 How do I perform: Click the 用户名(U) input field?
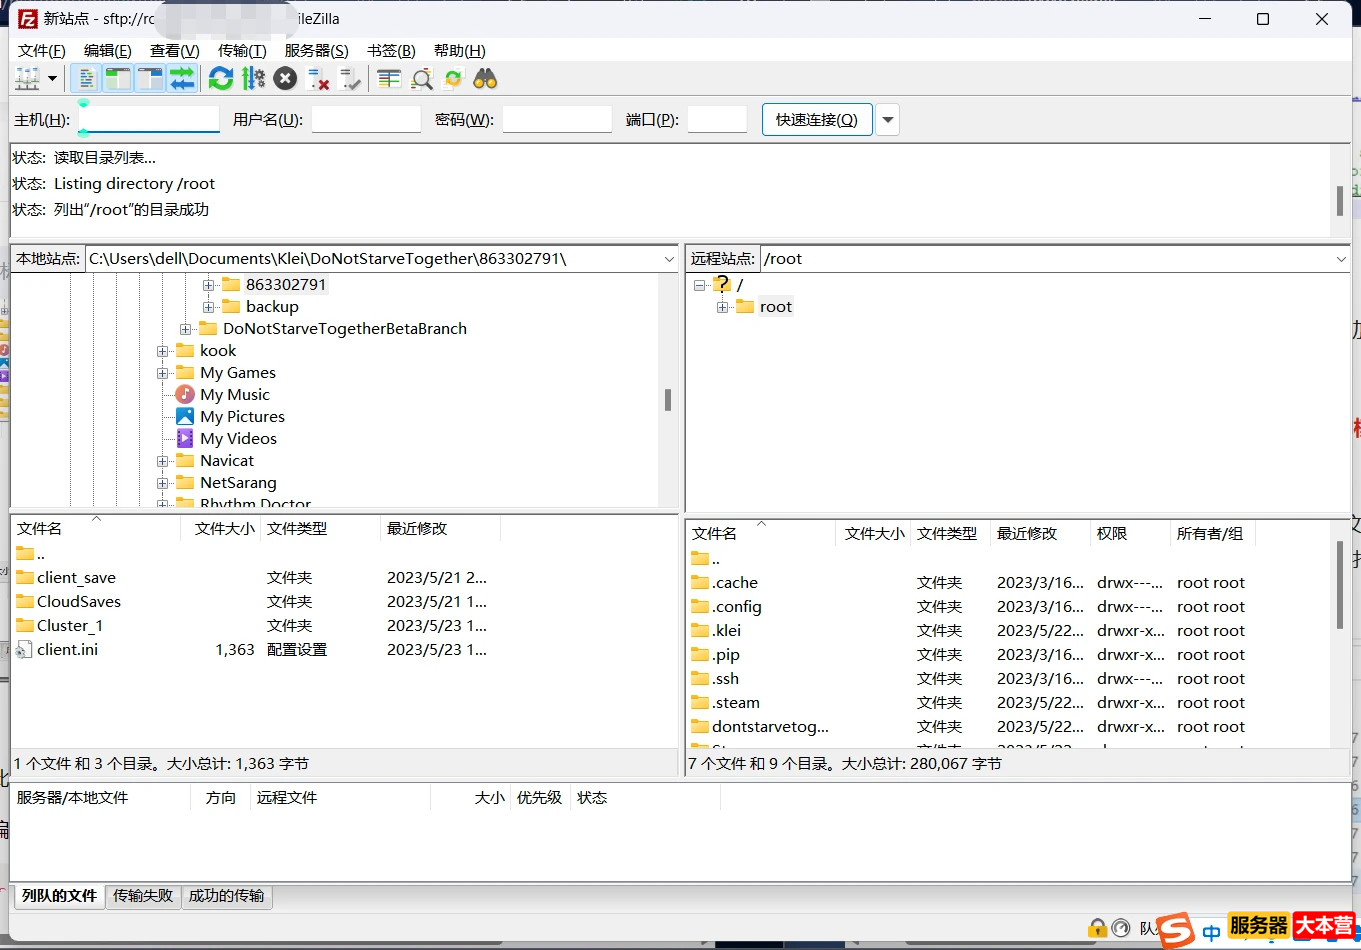coord(366,120)
